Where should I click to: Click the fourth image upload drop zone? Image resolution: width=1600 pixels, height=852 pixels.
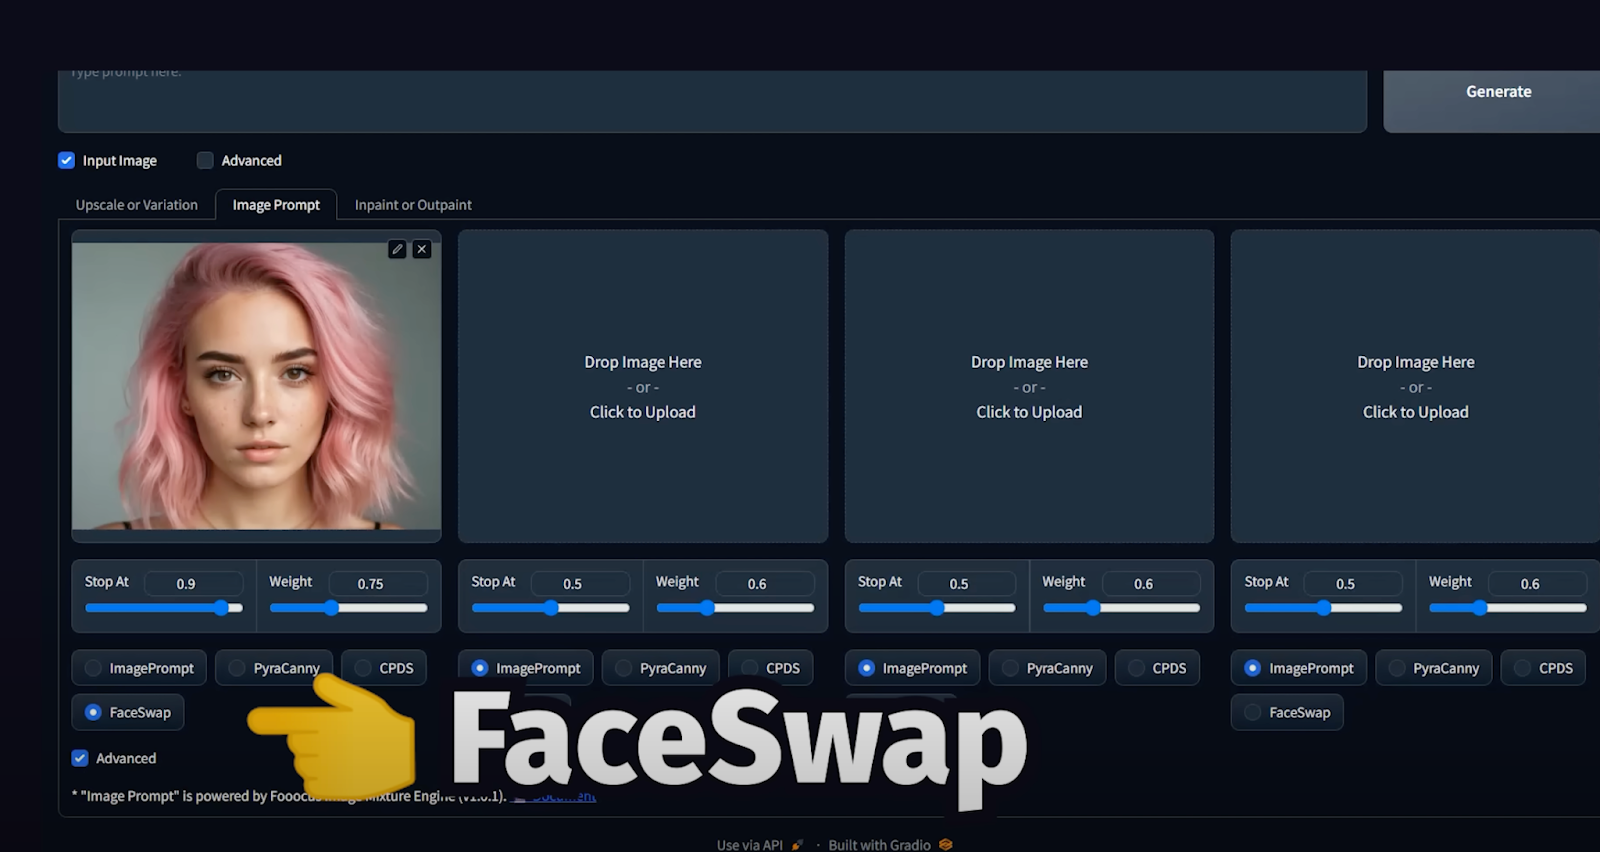pos(1415,386)
